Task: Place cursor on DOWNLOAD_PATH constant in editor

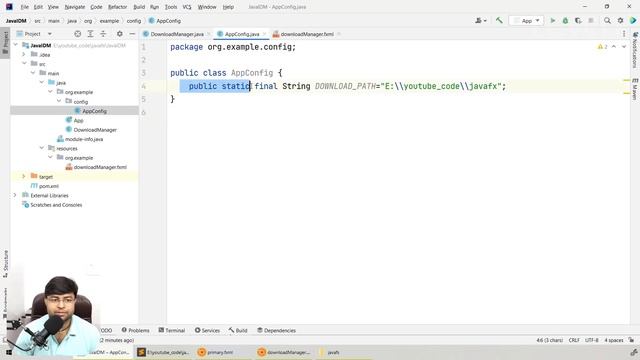Action: [x=345, y=86]
